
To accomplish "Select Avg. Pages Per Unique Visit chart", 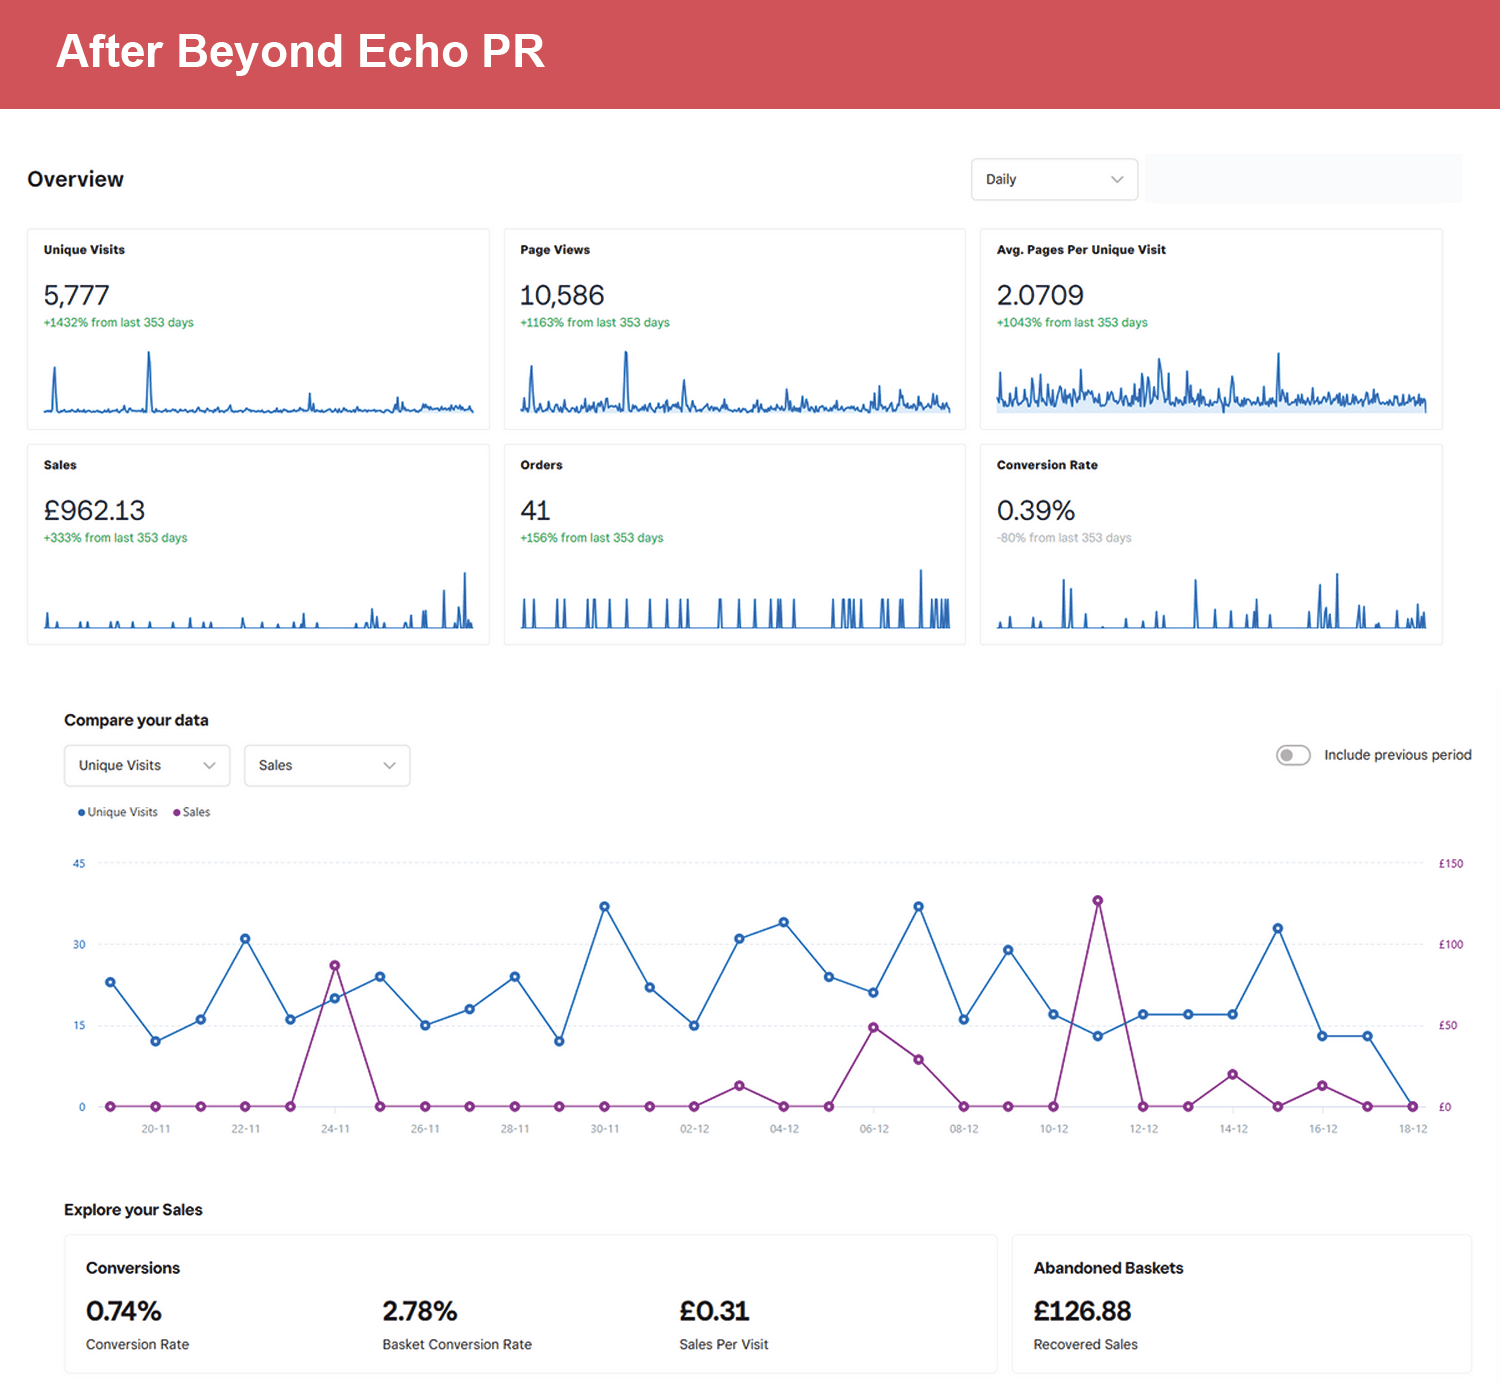I will (1211, 385).
